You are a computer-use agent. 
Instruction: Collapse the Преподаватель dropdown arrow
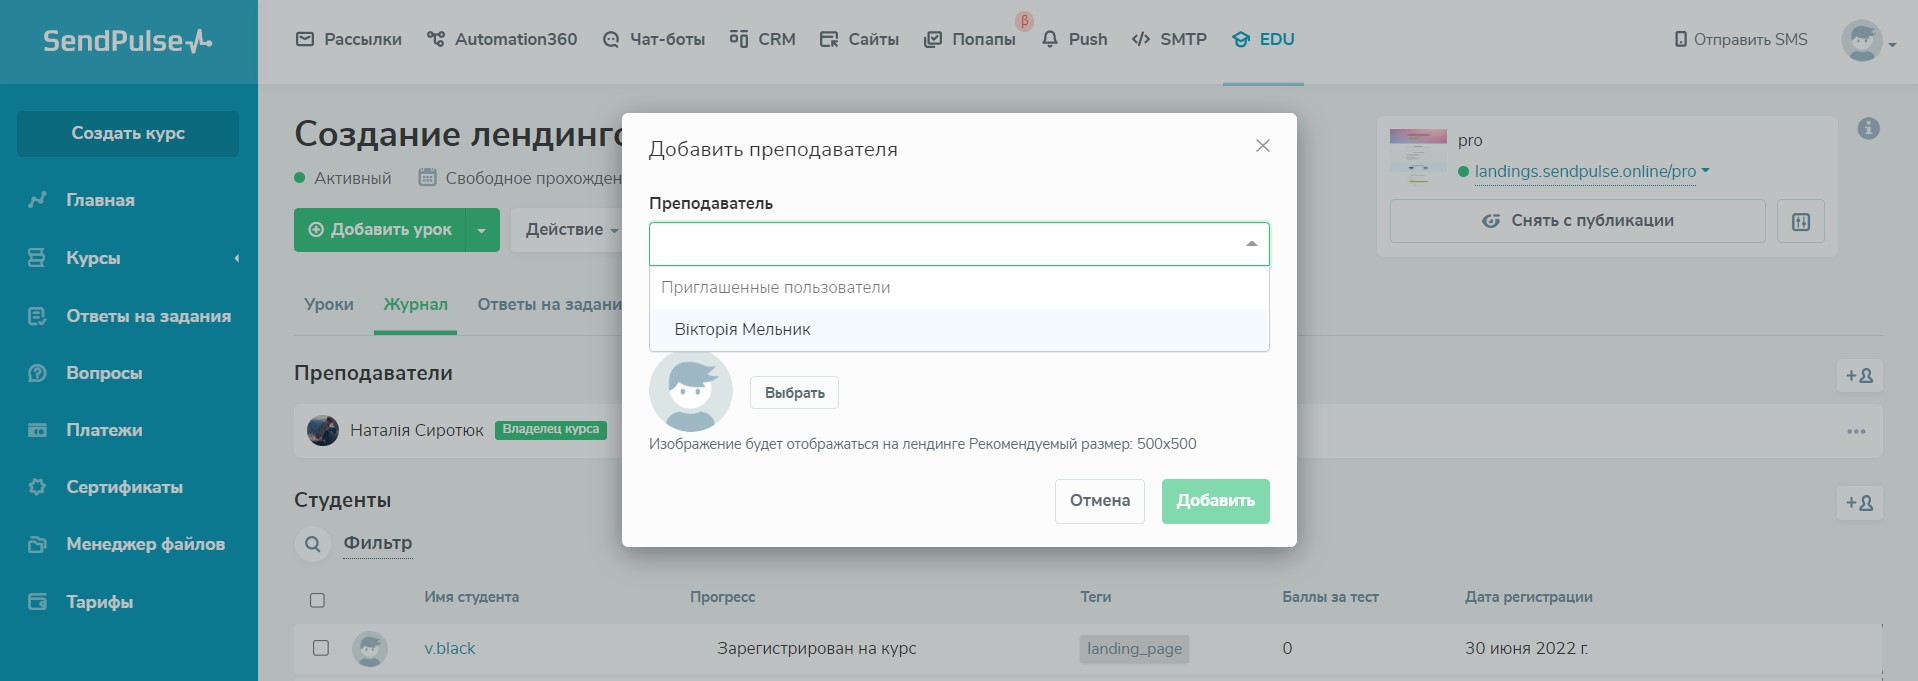click(1251, 244)
